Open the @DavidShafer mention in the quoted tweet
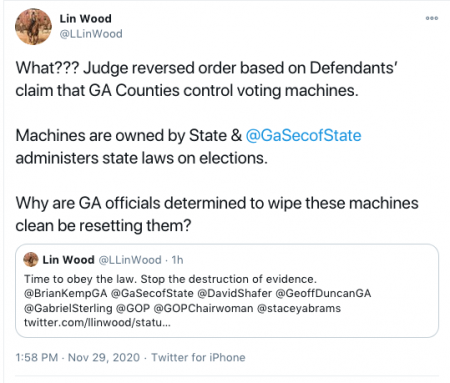This screenshot has width=450, height=383. (235, 293)
